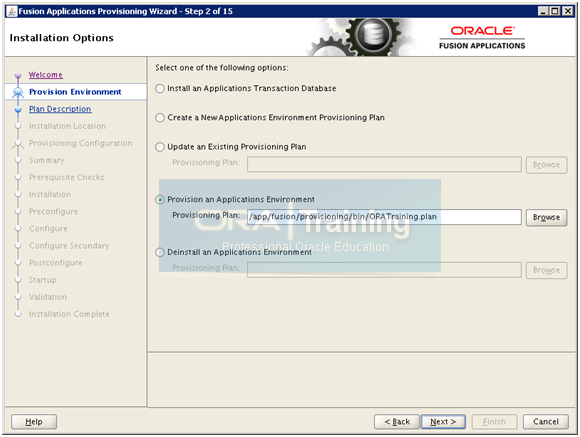Open the Welcome step link
Viewport: 580px width, 437px height.
[x=46, y=75]
